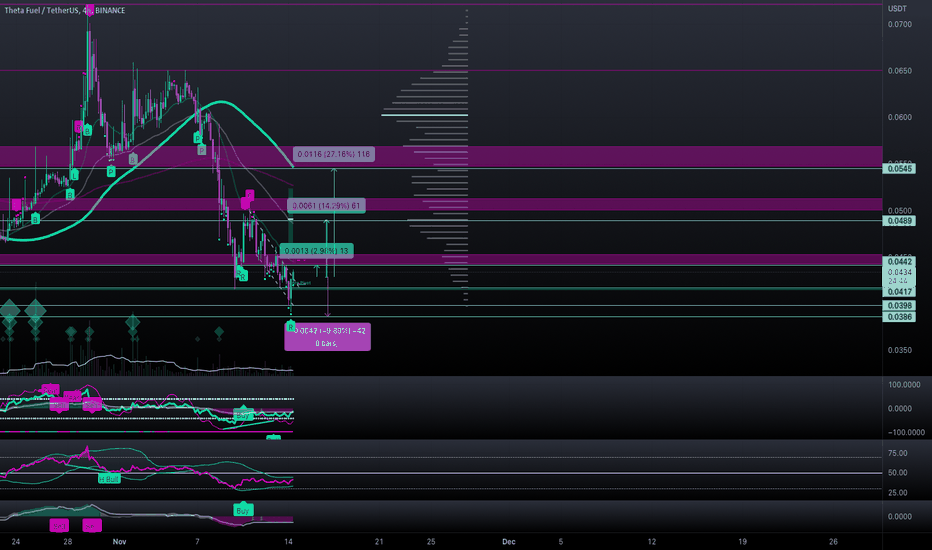Click the gray P marker under the green P
Image resolution: width=932 pixels, height=550 pixels.
pos(201,150)
